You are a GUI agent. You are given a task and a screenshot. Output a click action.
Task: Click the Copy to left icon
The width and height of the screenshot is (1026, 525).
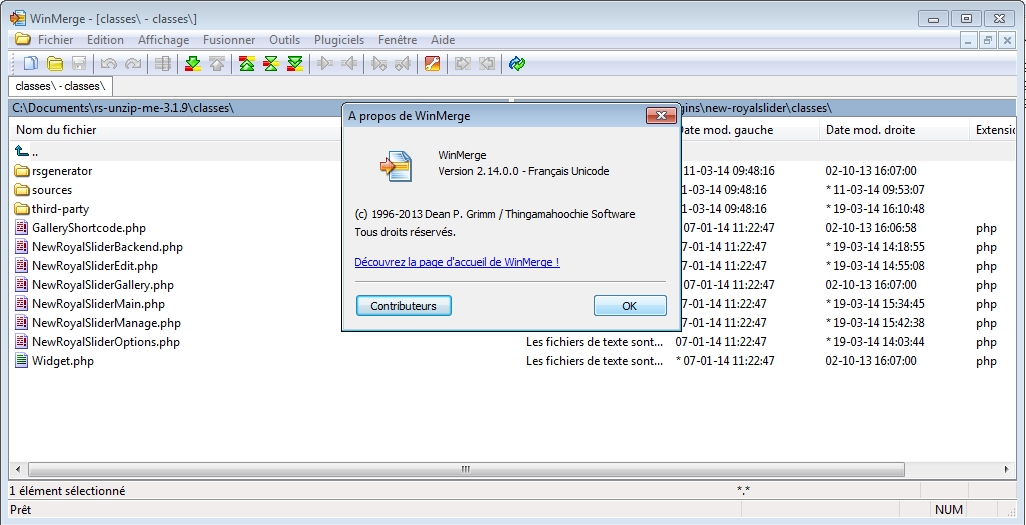coord(349,63)
